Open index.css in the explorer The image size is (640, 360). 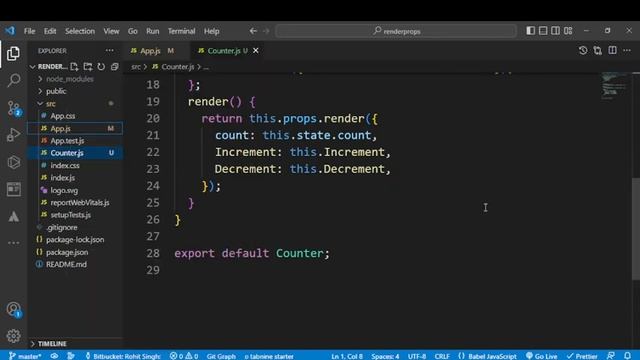[x=65, y=165]
